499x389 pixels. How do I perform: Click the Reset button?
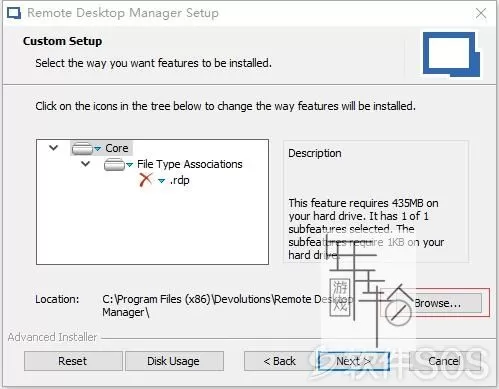coord(73,361)
